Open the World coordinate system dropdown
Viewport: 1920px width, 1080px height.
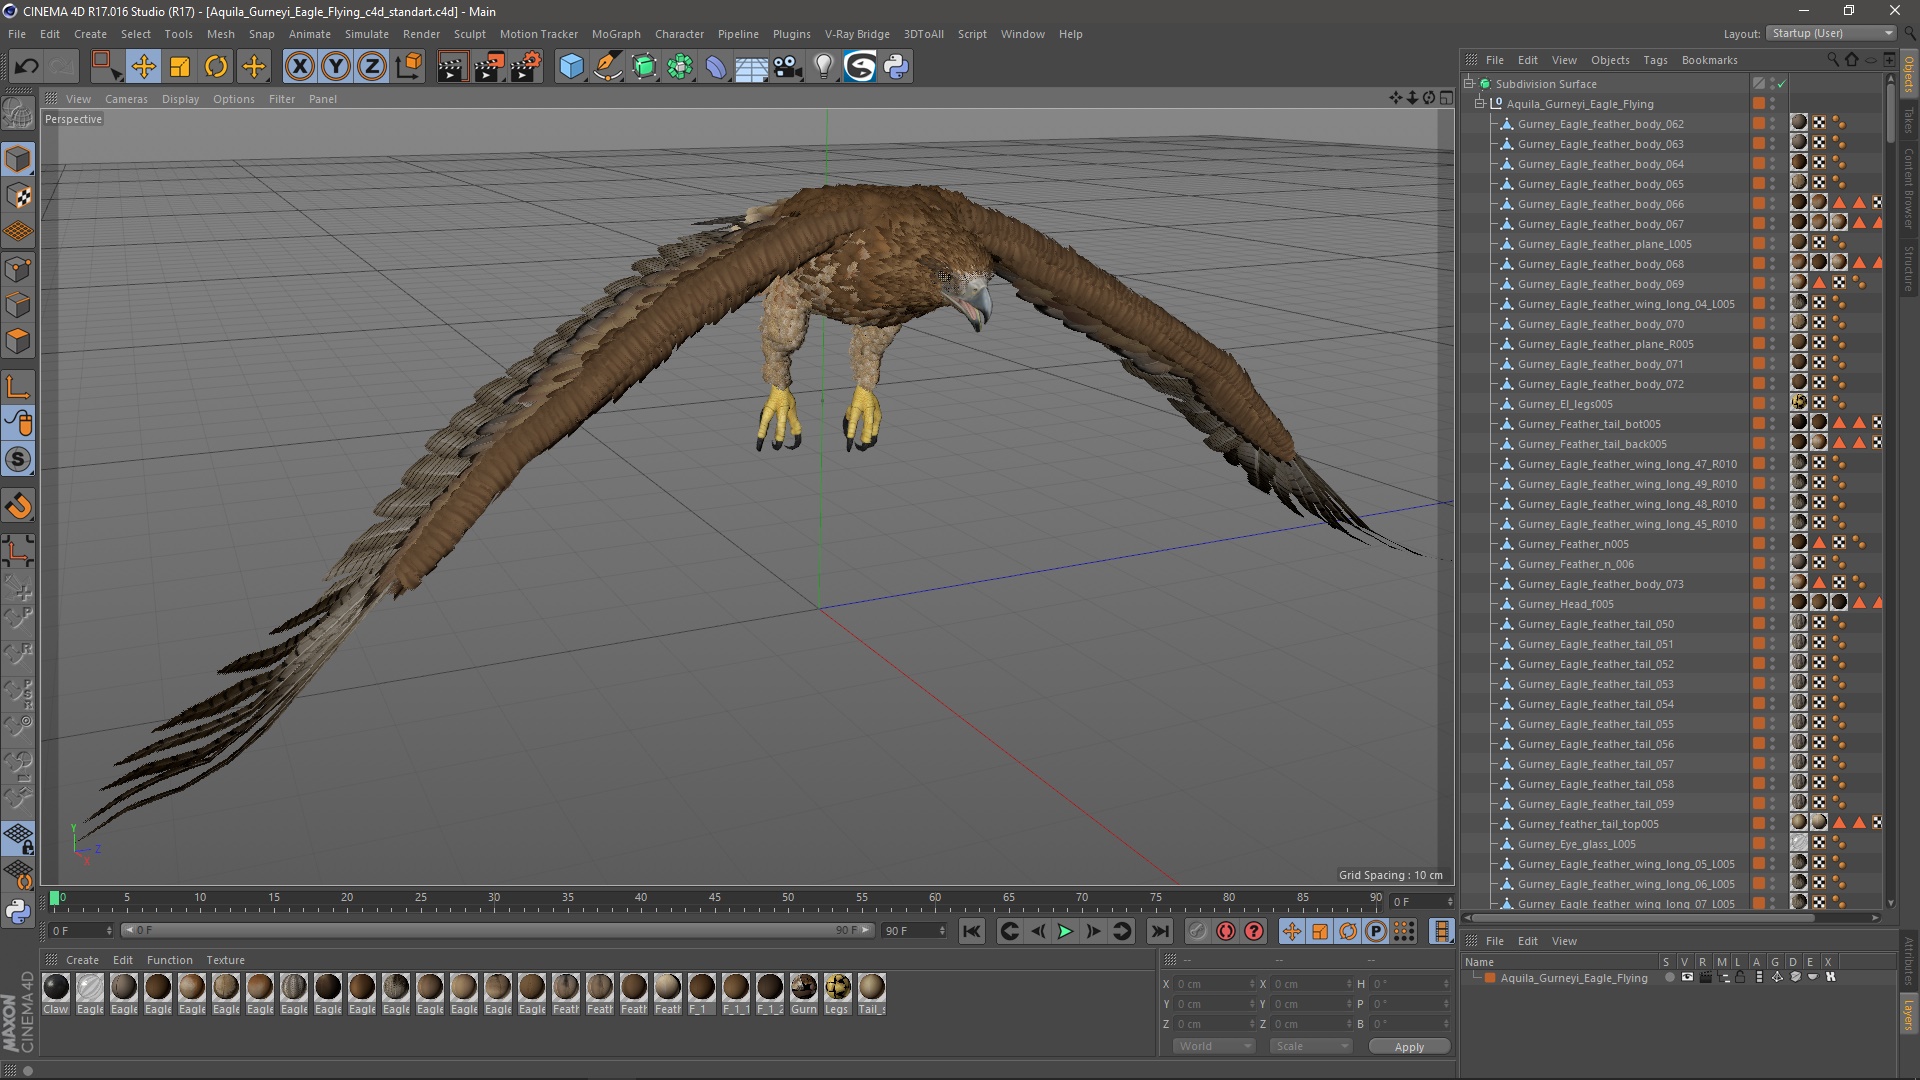[1214, 1046]
